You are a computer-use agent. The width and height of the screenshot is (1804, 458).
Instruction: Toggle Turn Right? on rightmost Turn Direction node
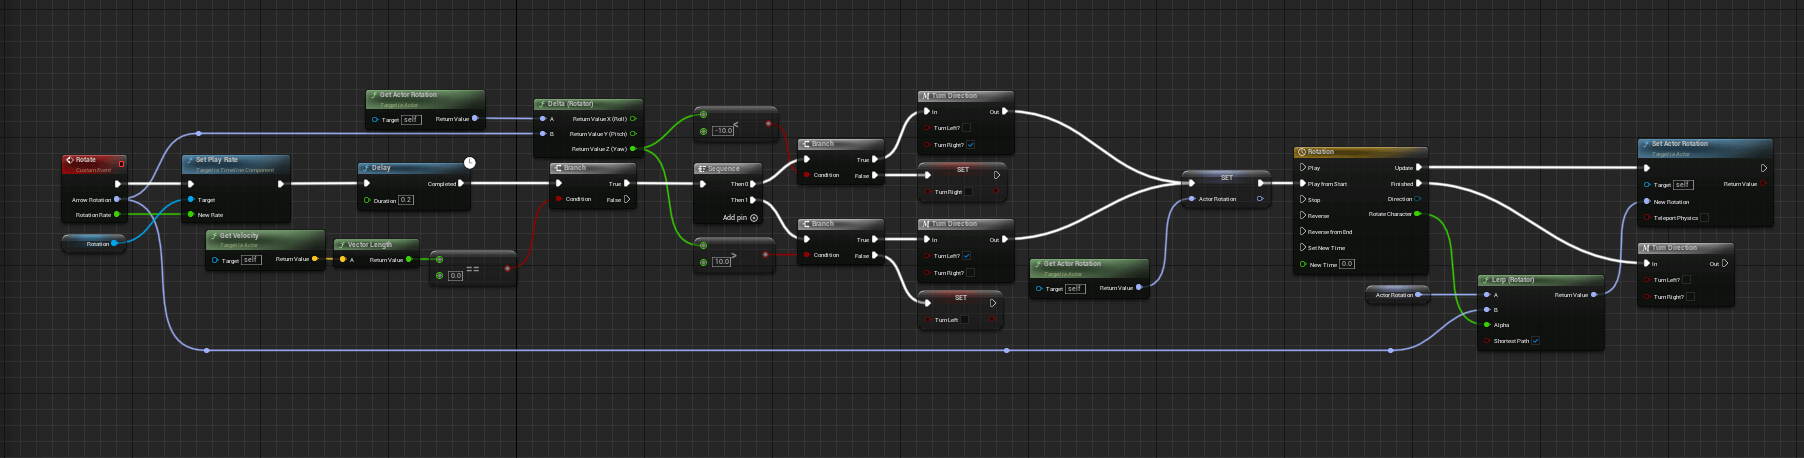click(1690, 297)
